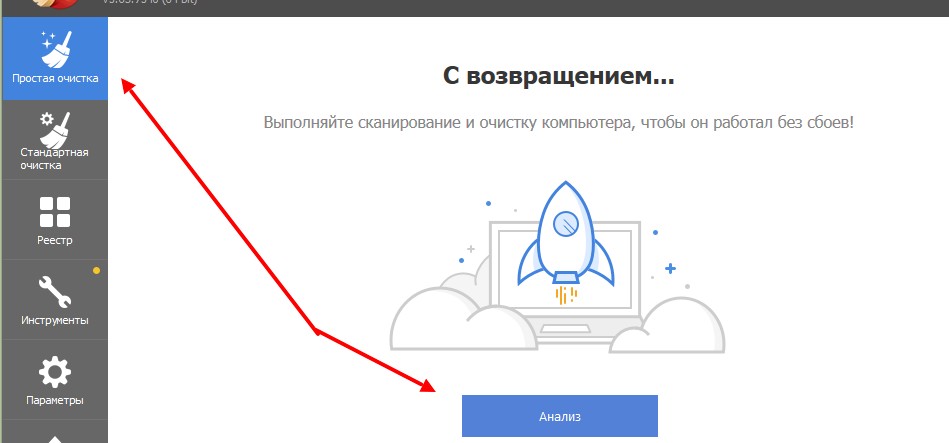Screen dimensions: 949x443
Task: Start scan with the Анализ button
Action: pyautogui.click(x=560, y=416)
